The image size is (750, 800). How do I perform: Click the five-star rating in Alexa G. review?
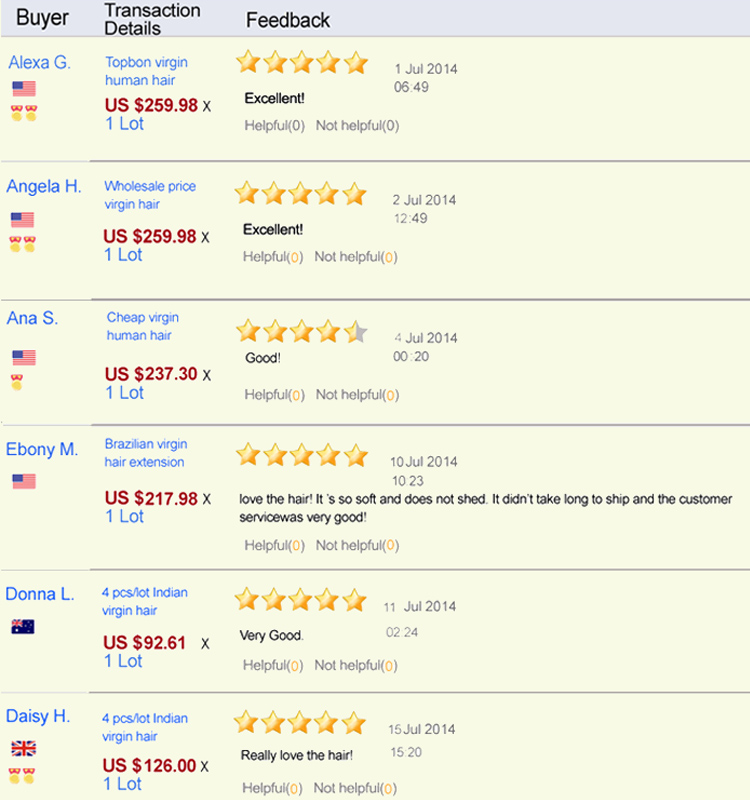tap(302, 62)
